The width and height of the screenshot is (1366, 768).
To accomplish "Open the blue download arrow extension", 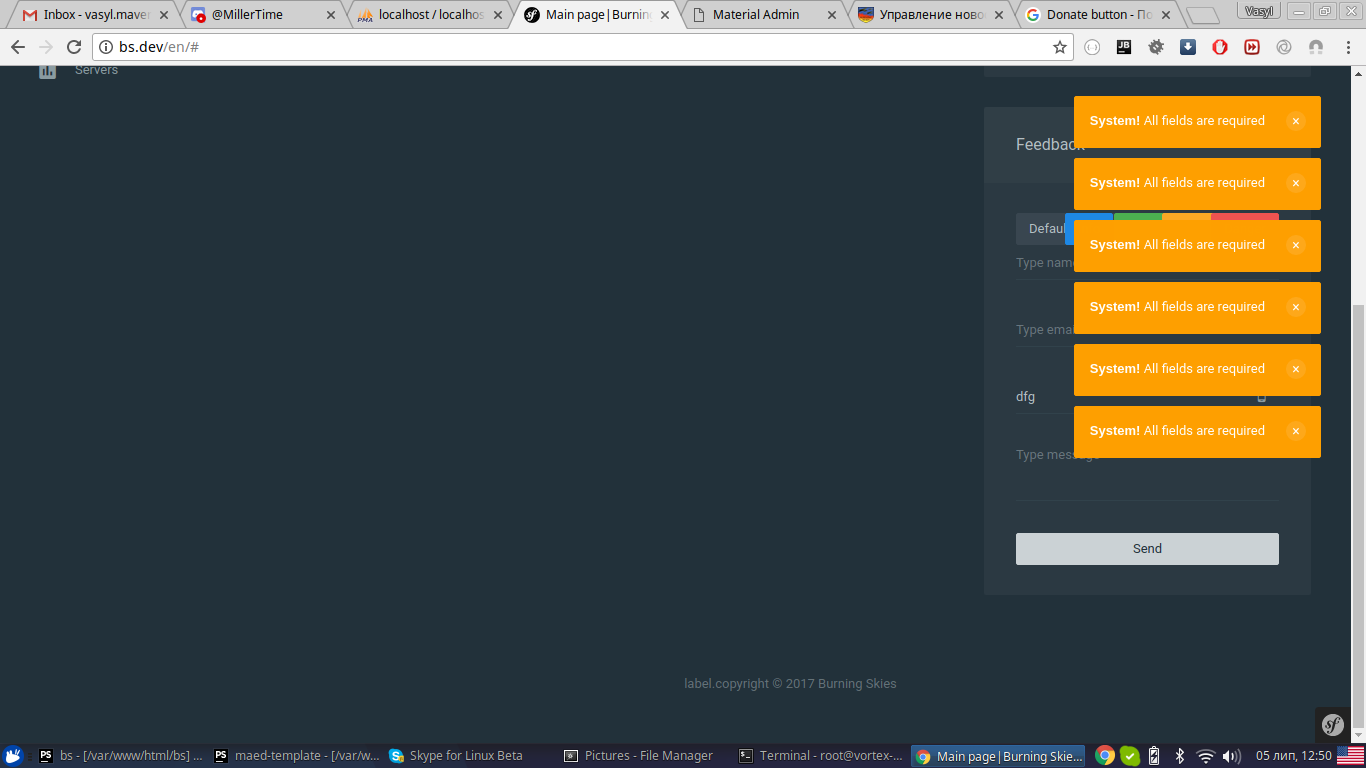I will pos(1188,47).
